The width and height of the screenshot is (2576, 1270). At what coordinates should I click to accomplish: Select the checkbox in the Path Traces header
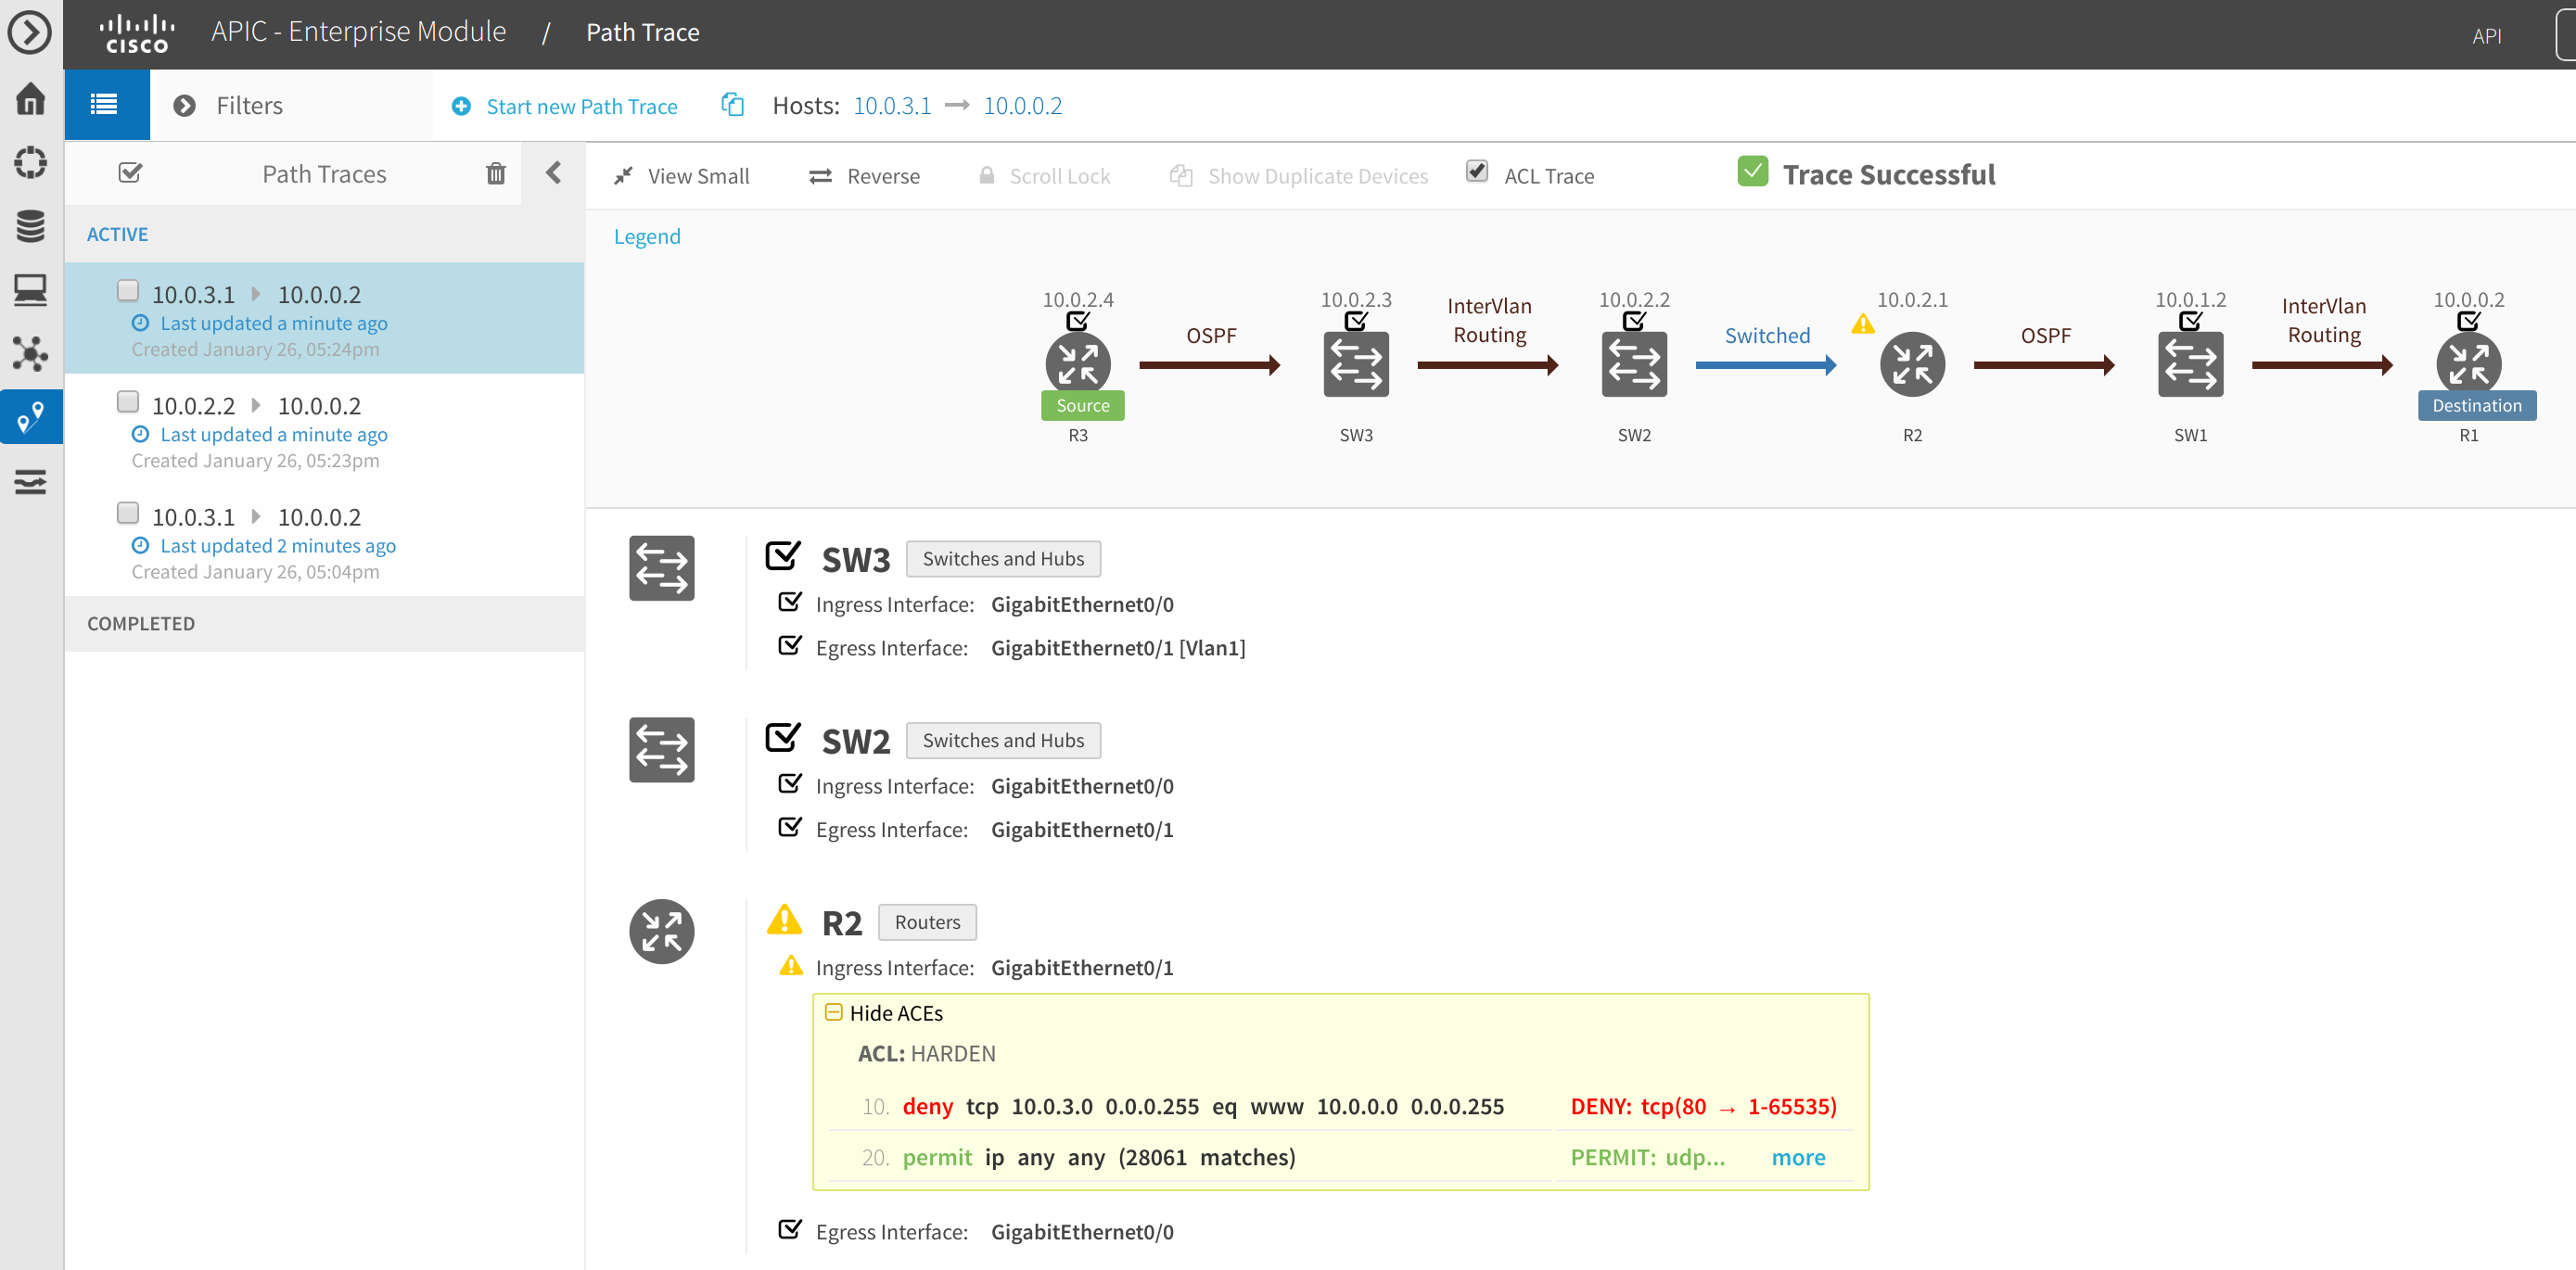131,172
